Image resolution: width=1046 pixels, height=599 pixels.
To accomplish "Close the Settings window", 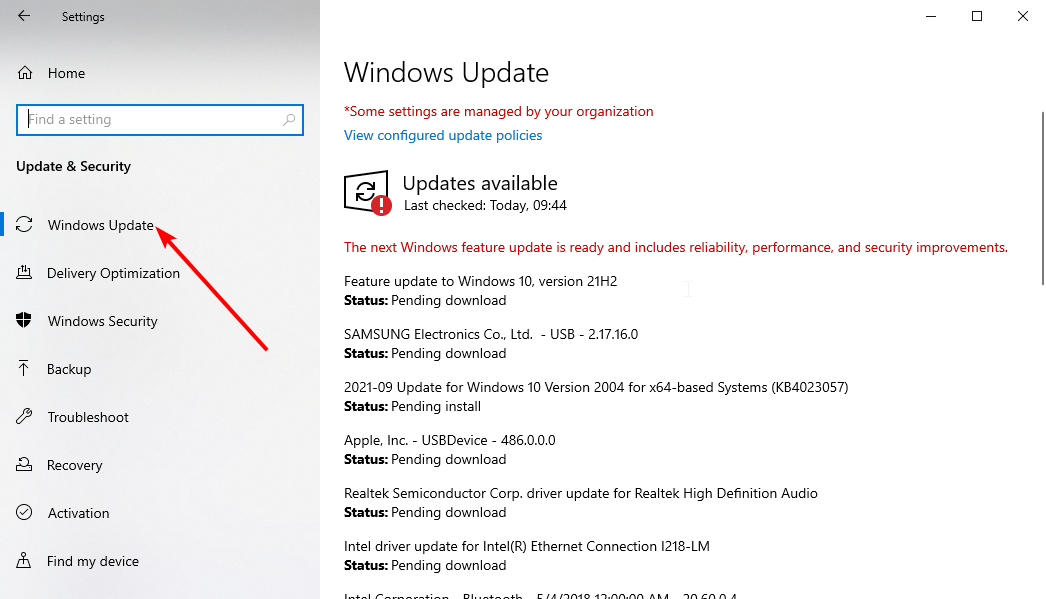I will pos(1023,16).
